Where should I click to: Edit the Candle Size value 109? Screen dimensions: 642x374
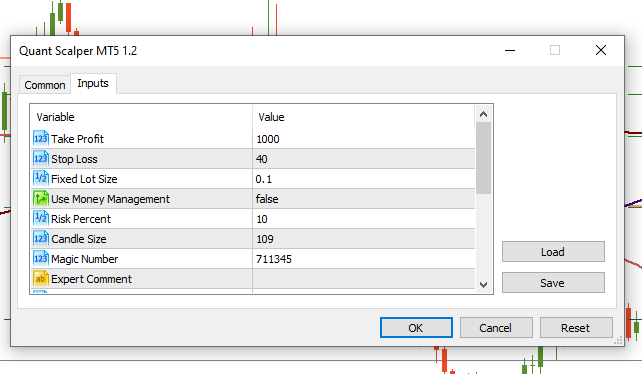click(x=364, y=239)
